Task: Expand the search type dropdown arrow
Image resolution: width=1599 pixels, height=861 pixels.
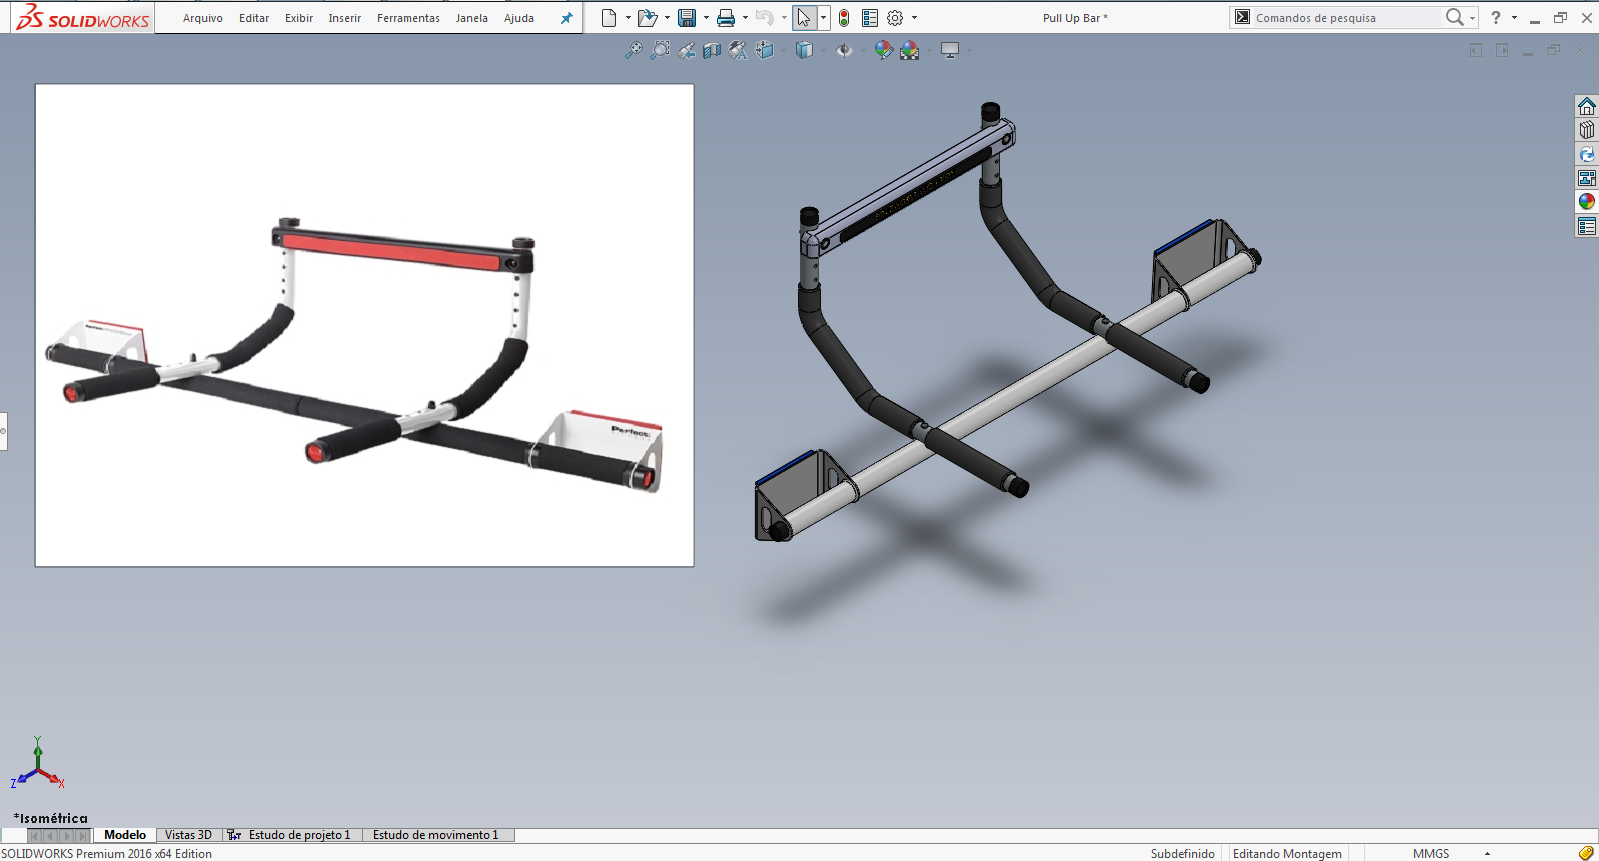Action: [1472, 18]
